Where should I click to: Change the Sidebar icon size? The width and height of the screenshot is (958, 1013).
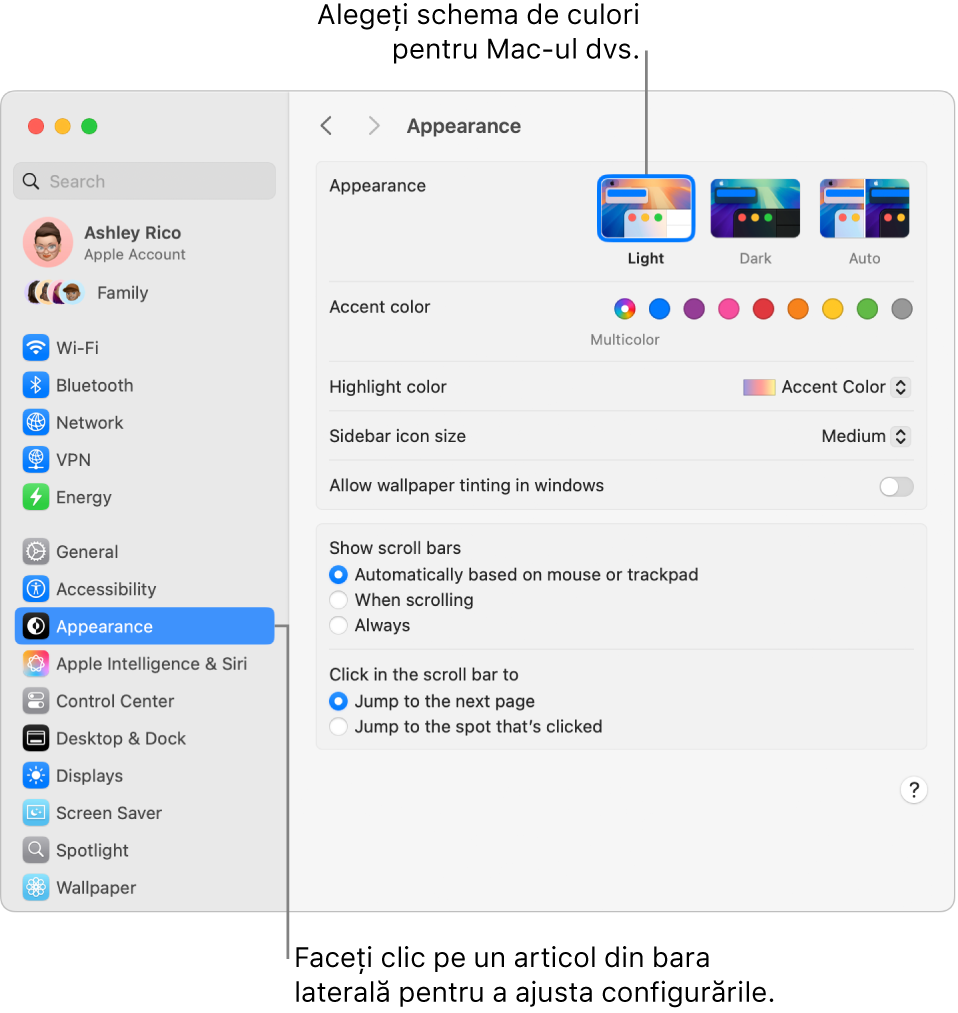pyautogui.click(x=864, y=436)
